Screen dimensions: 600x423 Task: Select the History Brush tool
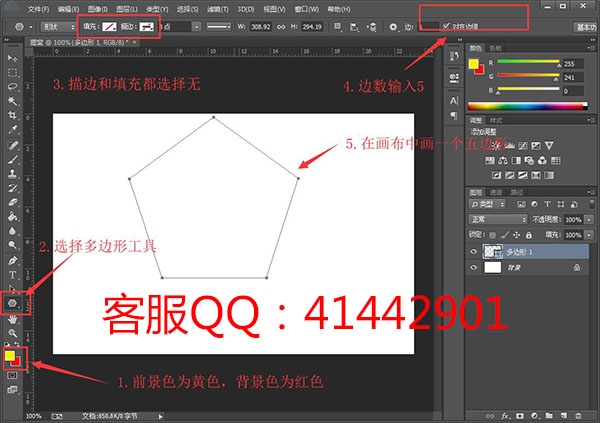12,188
